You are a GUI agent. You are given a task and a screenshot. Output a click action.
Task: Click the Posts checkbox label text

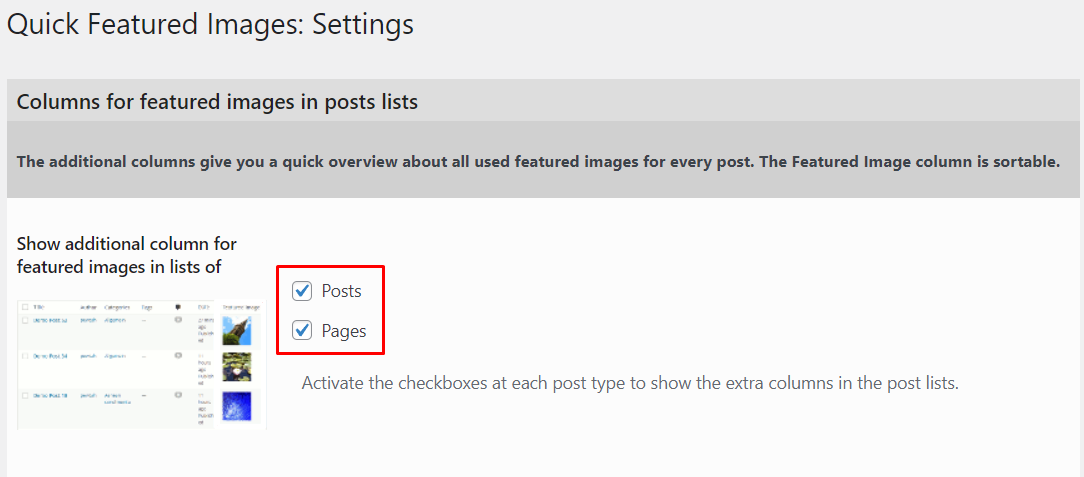341,291
